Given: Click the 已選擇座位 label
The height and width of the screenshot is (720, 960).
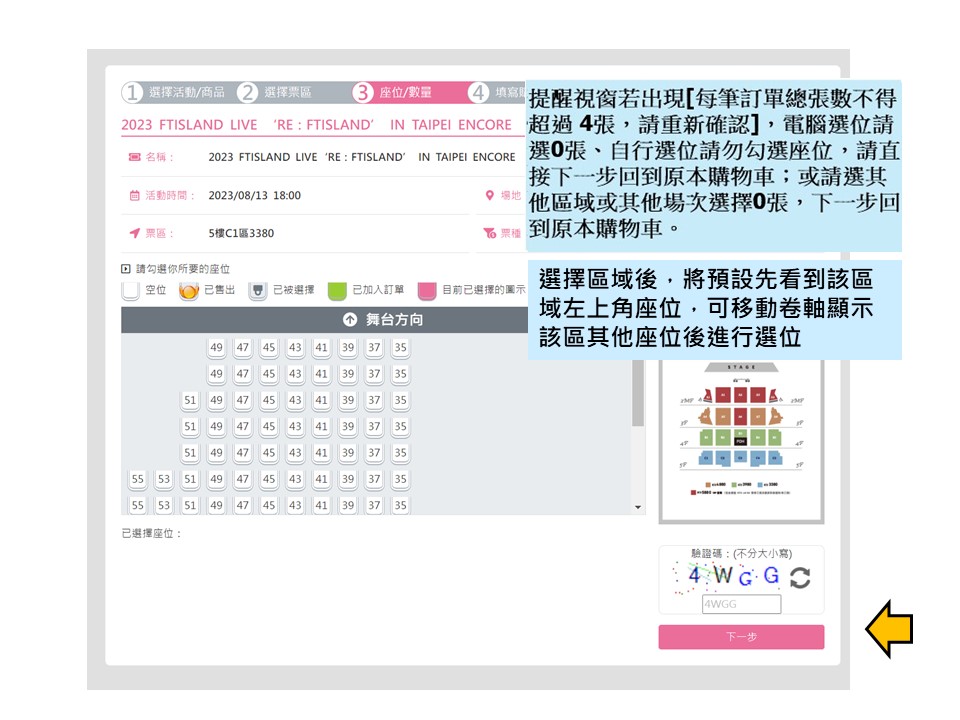Looking at the screenshot, I should 151,533.
